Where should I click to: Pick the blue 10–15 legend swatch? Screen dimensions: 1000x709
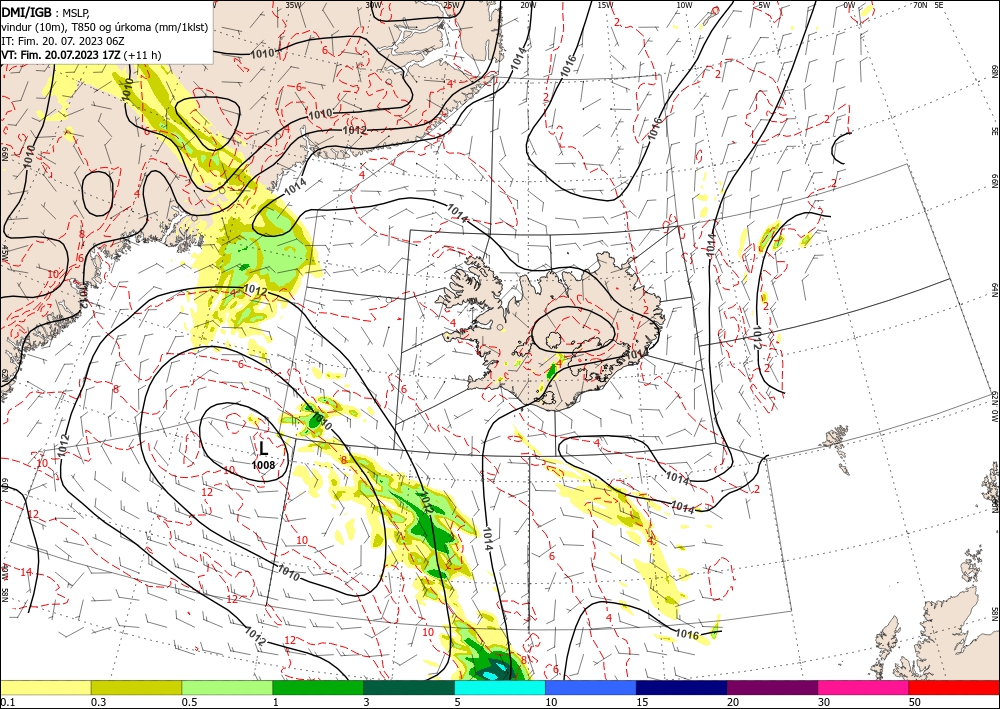591,687
